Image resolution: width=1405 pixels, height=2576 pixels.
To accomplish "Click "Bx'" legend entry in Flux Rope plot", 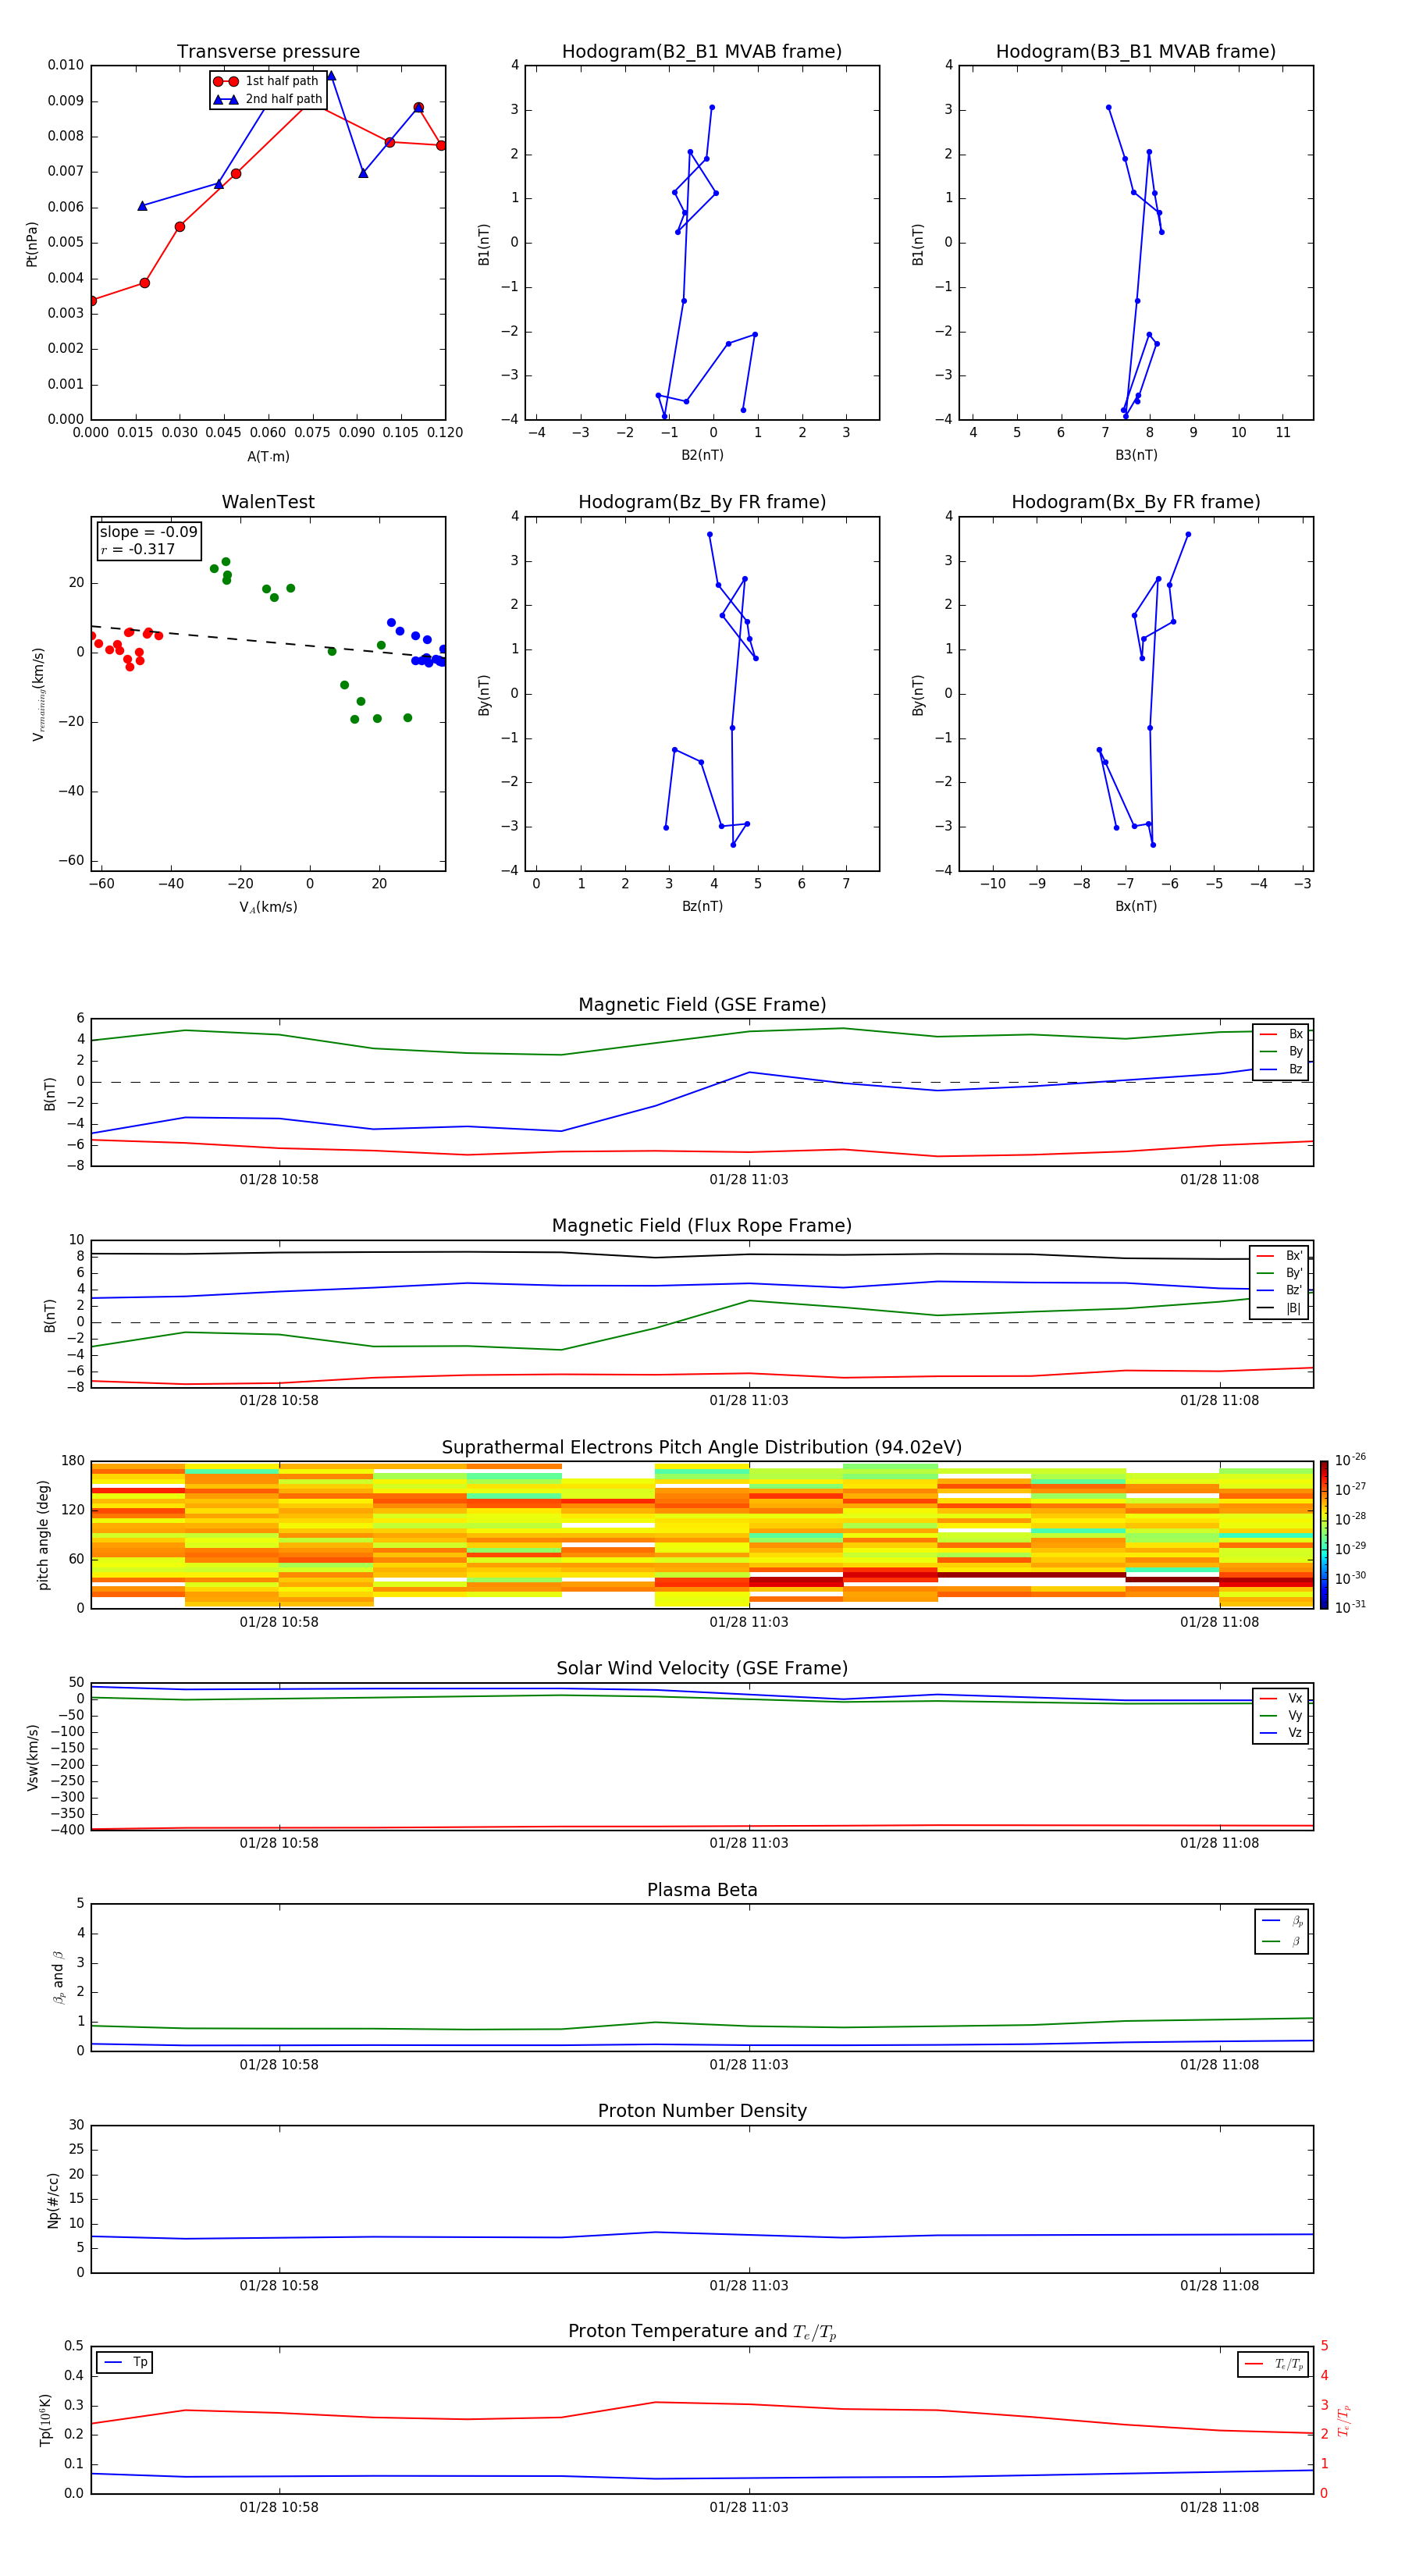I will [x=1279, y=1256].
